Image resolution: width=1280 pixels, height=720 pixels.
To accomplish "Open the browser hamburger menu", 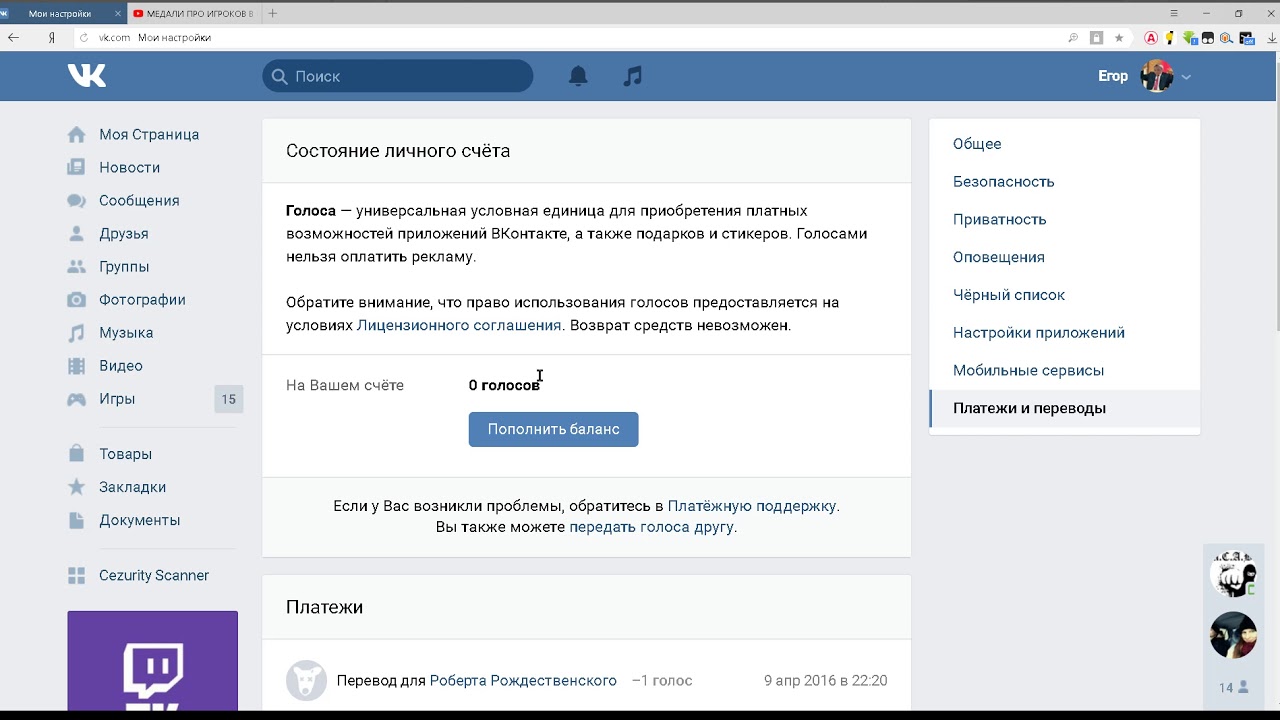I will 1174,13.
